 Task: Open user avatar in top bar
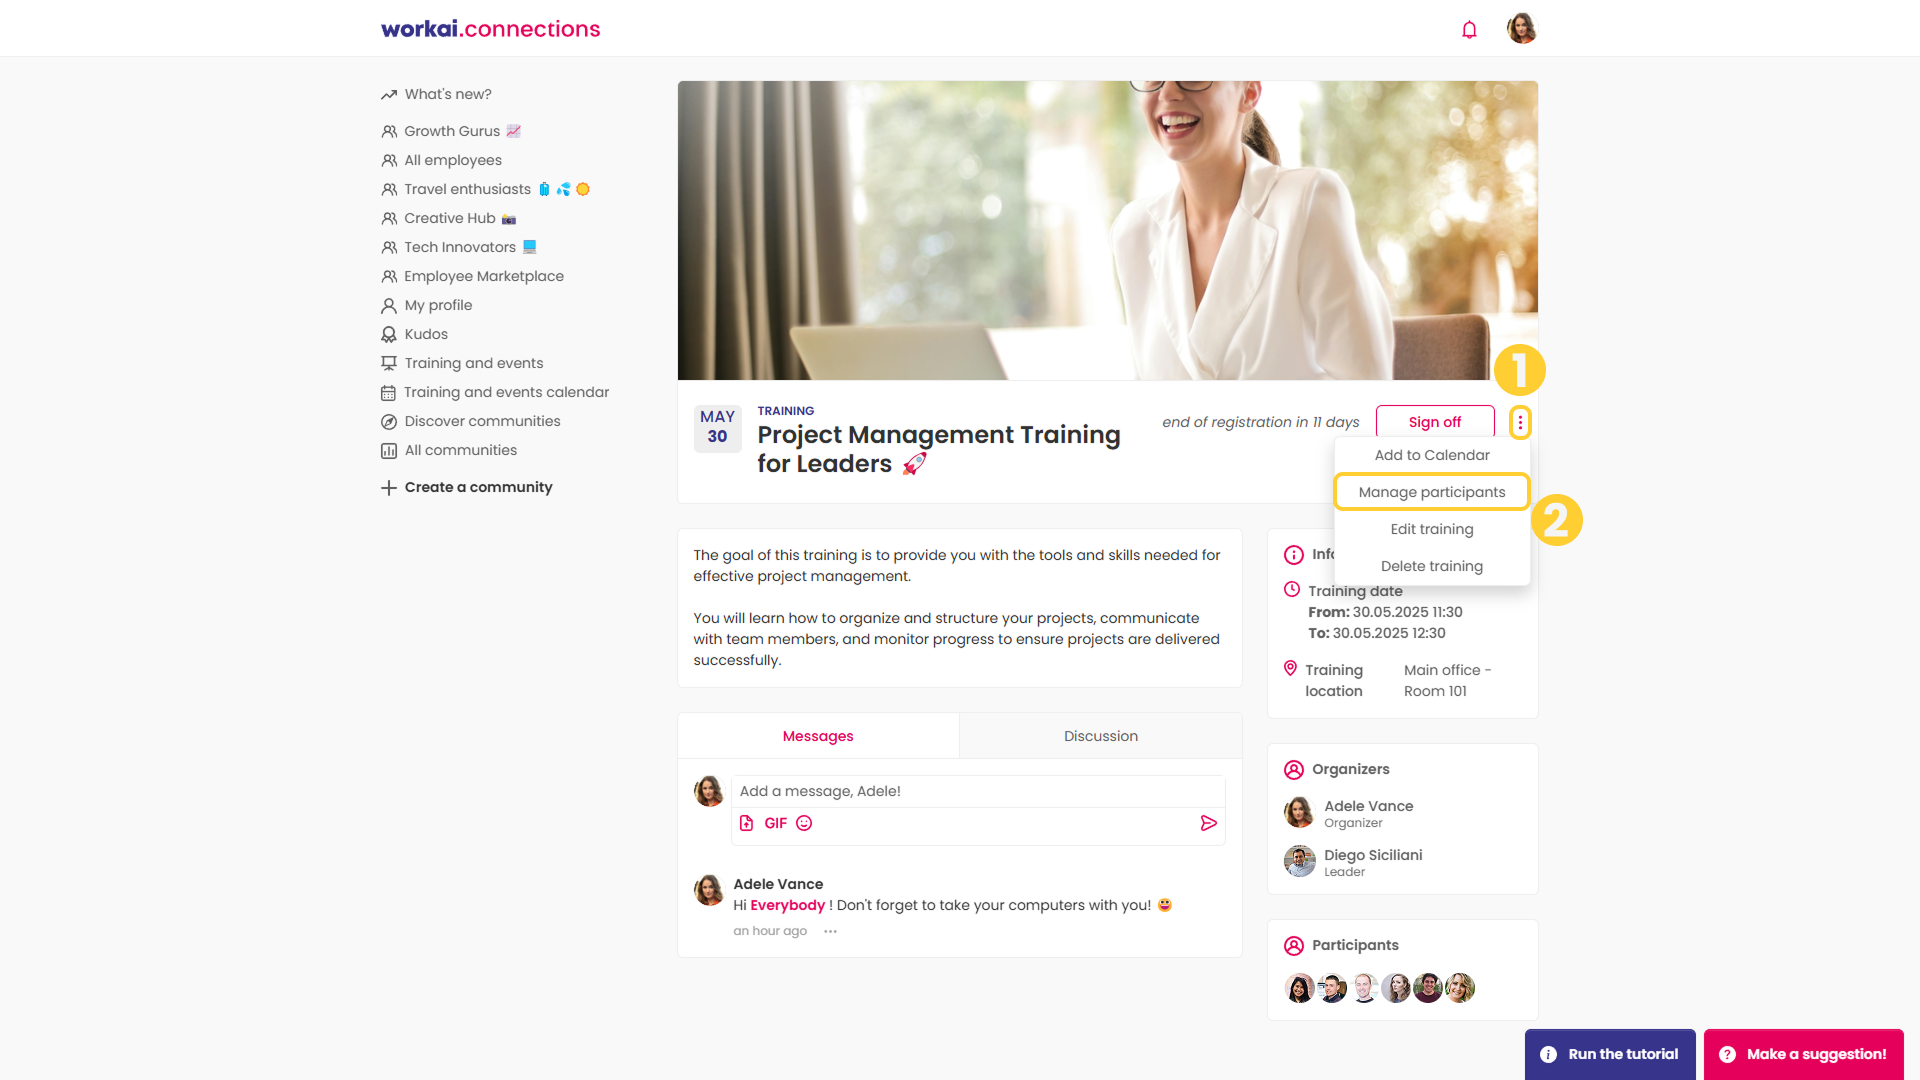pos(1521,28)
